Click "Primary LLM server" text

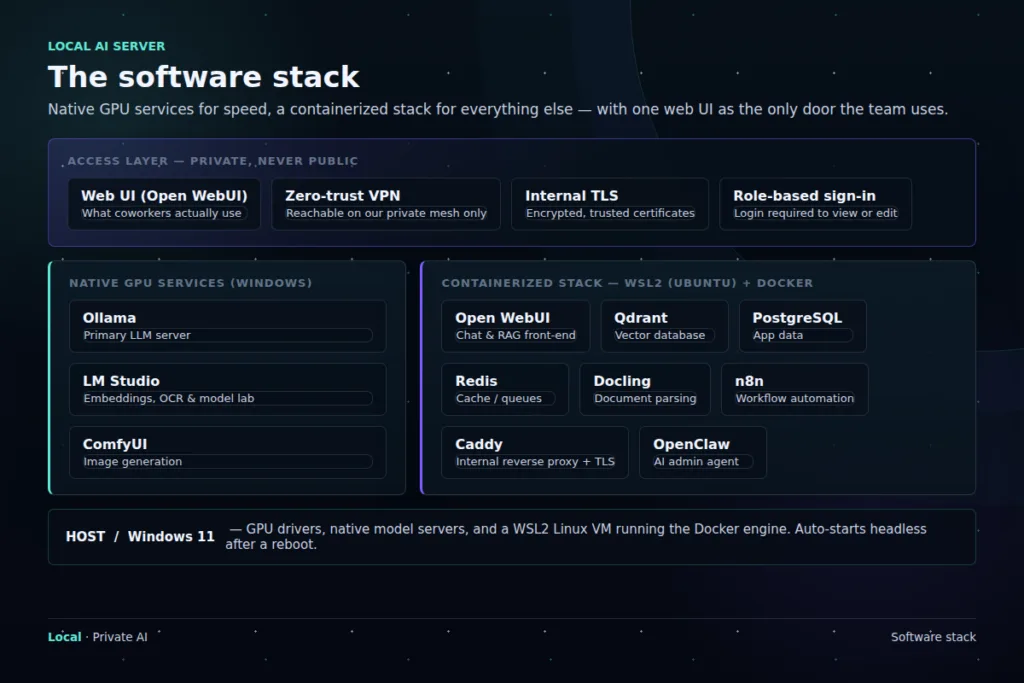coord(137,335)
